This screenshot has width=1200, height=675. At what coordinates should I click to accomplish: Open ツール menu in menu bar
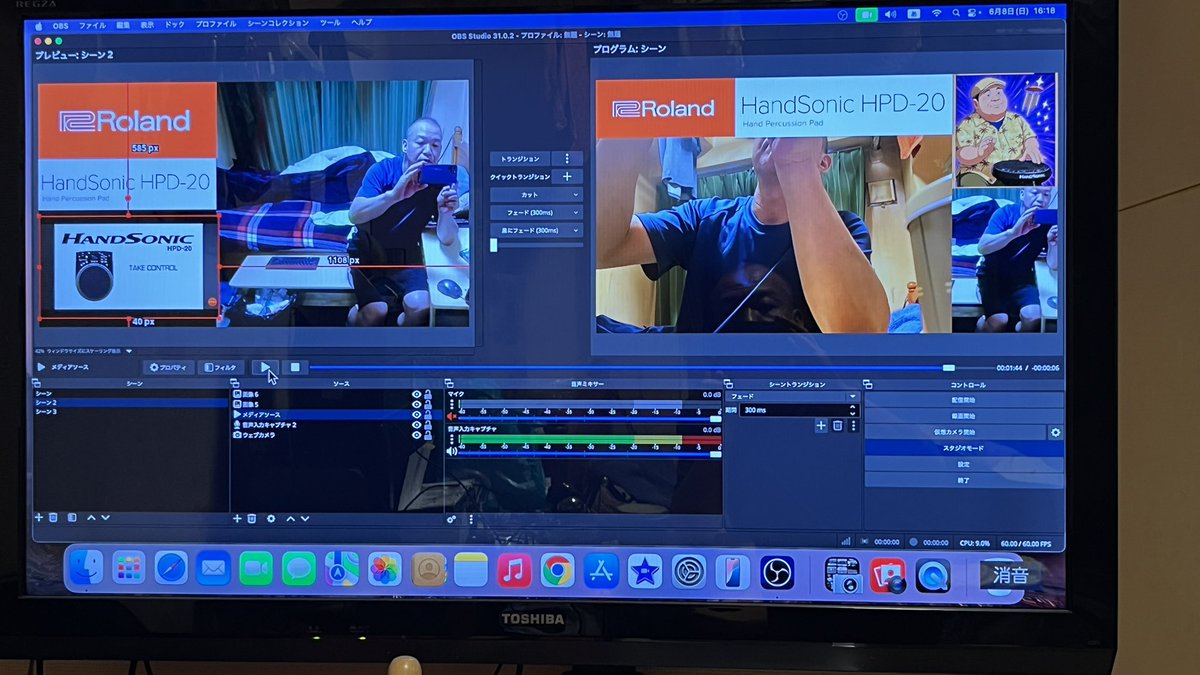click(330, 23)
